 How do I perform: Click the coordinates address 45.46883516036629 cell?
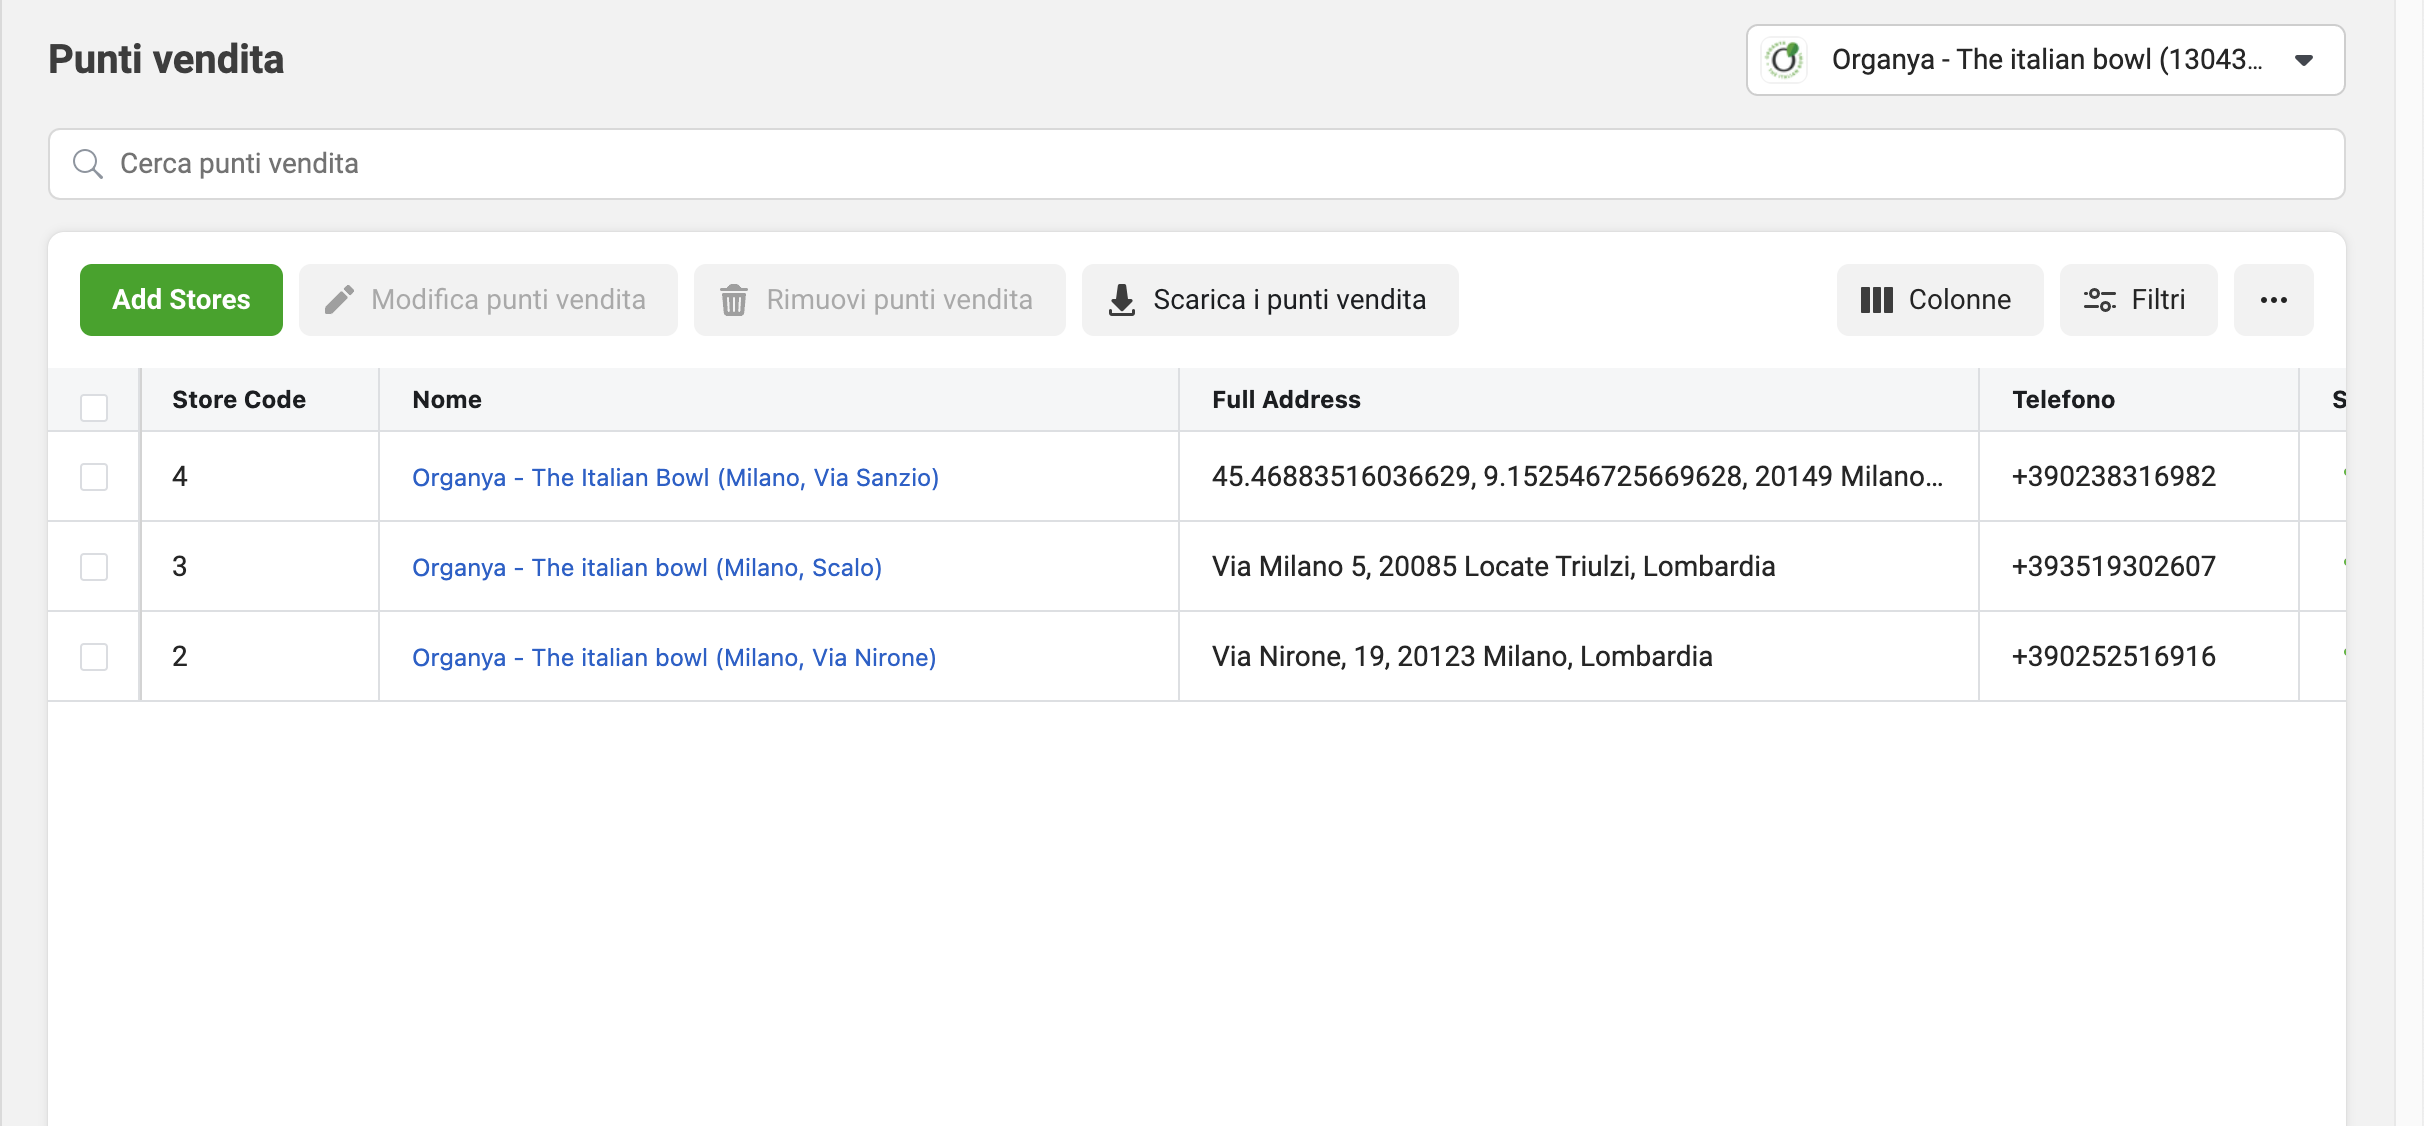(1578, 477)
